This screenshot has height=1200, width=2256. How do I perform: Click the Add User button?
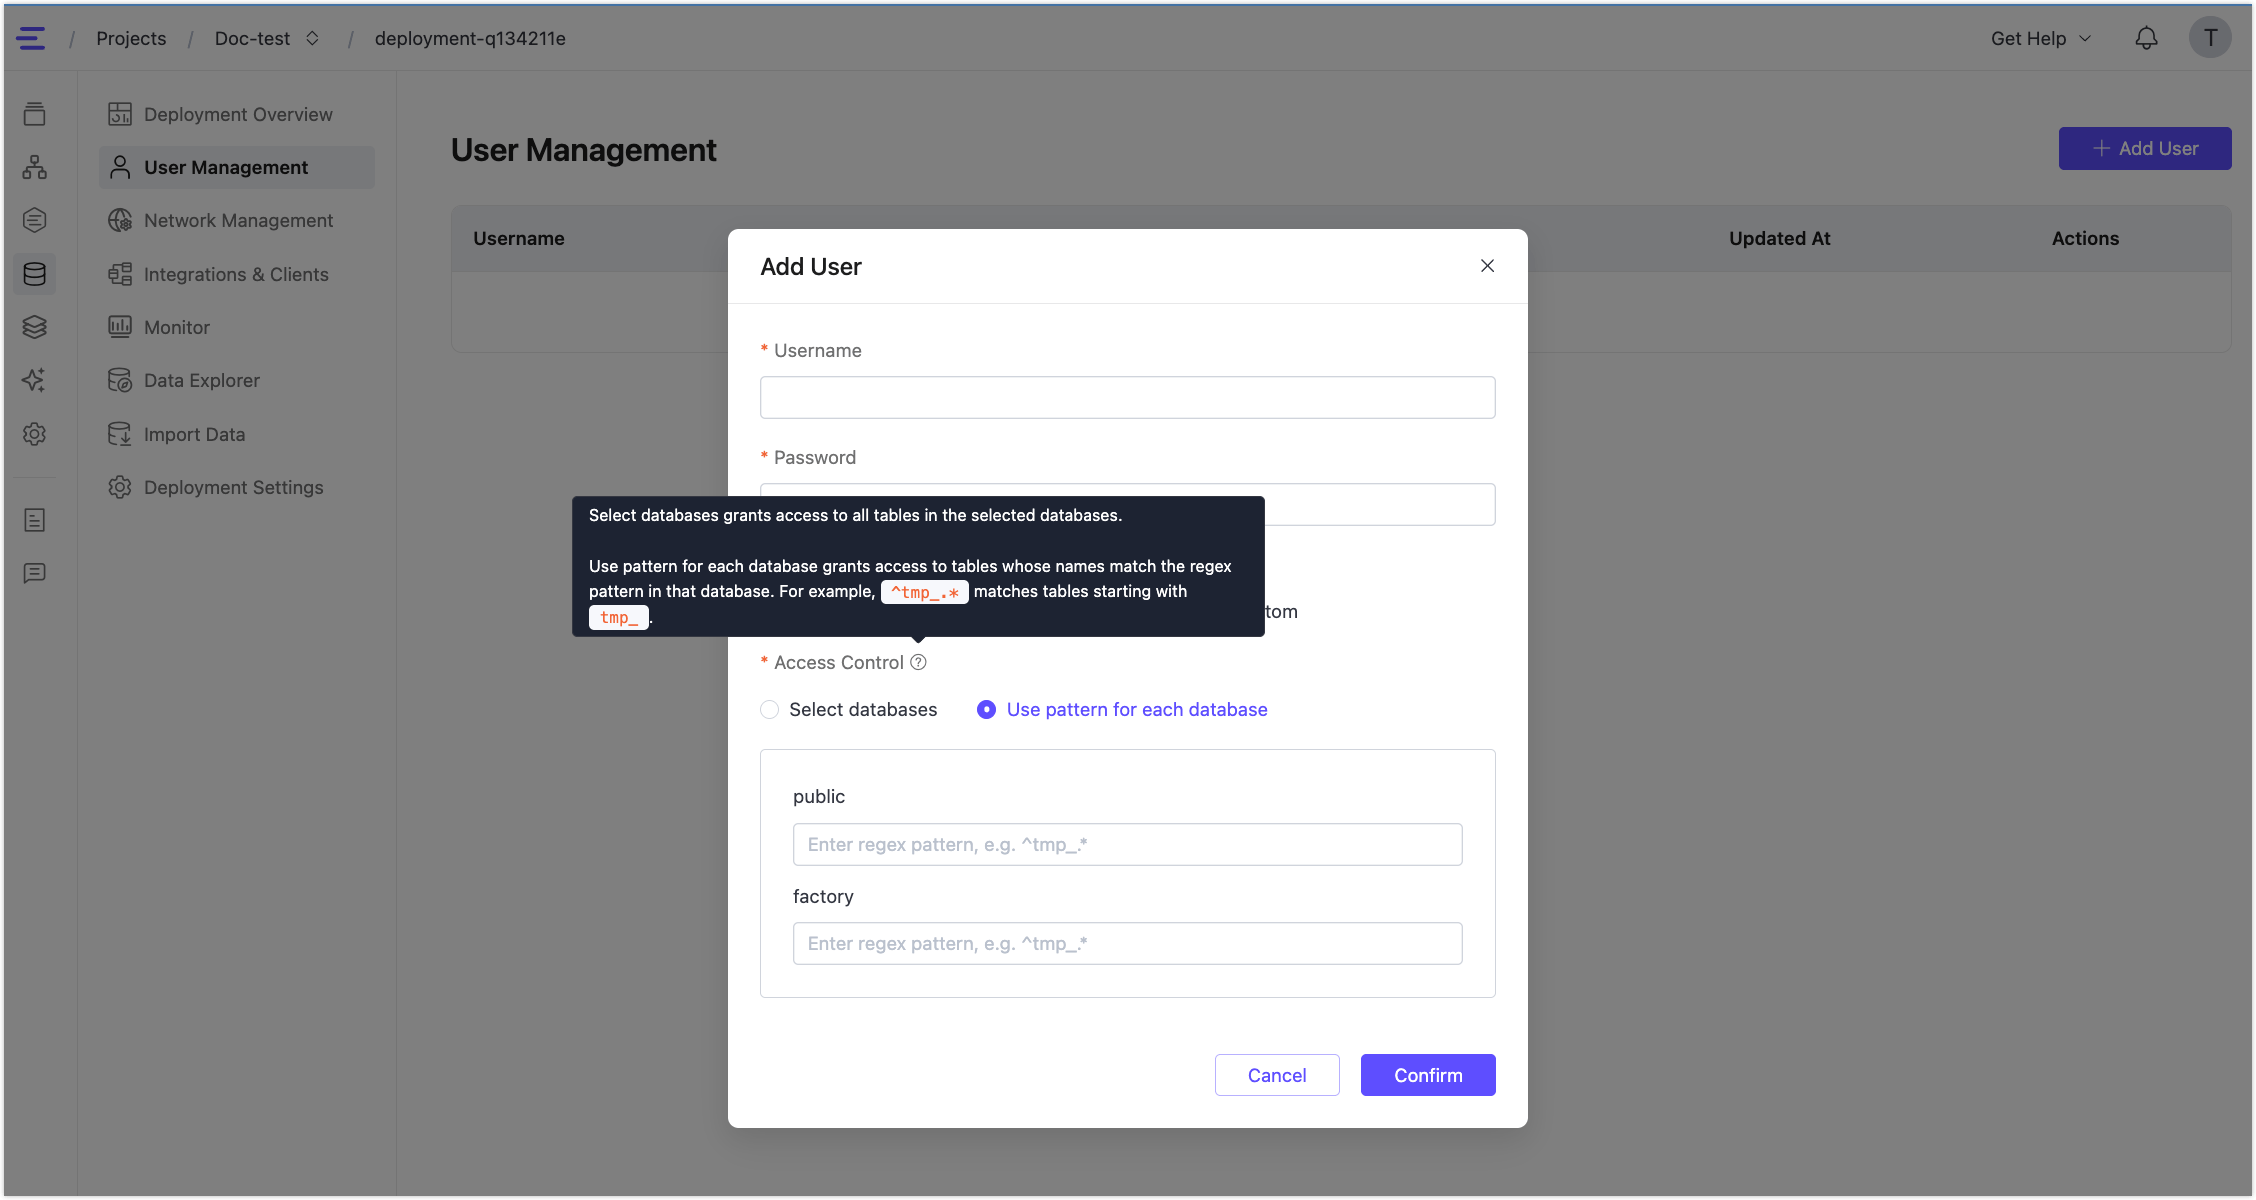coord(2145,148)
